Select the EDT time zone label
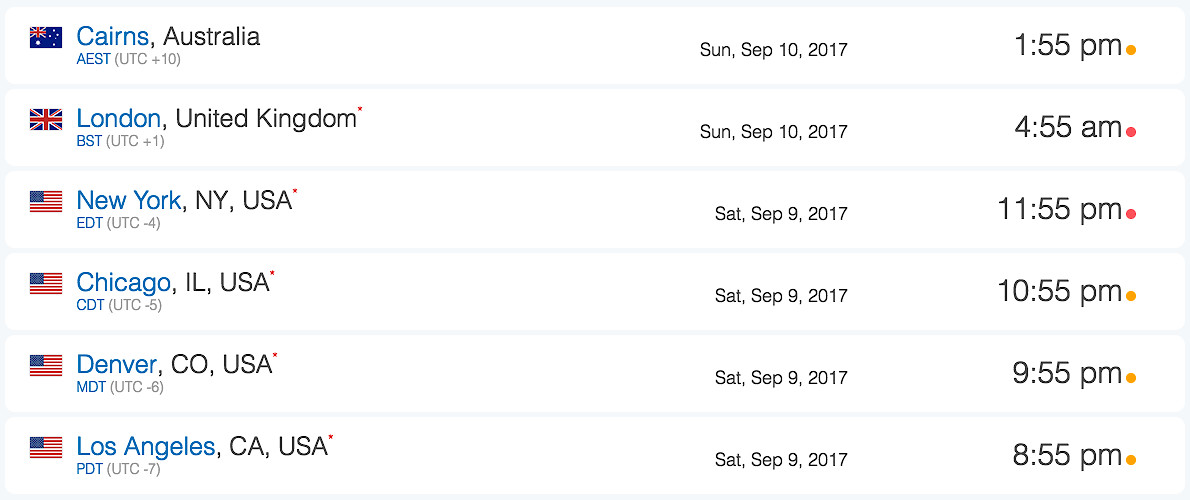This screenshot has height=500, width=1190. click(x=90, y=223)
